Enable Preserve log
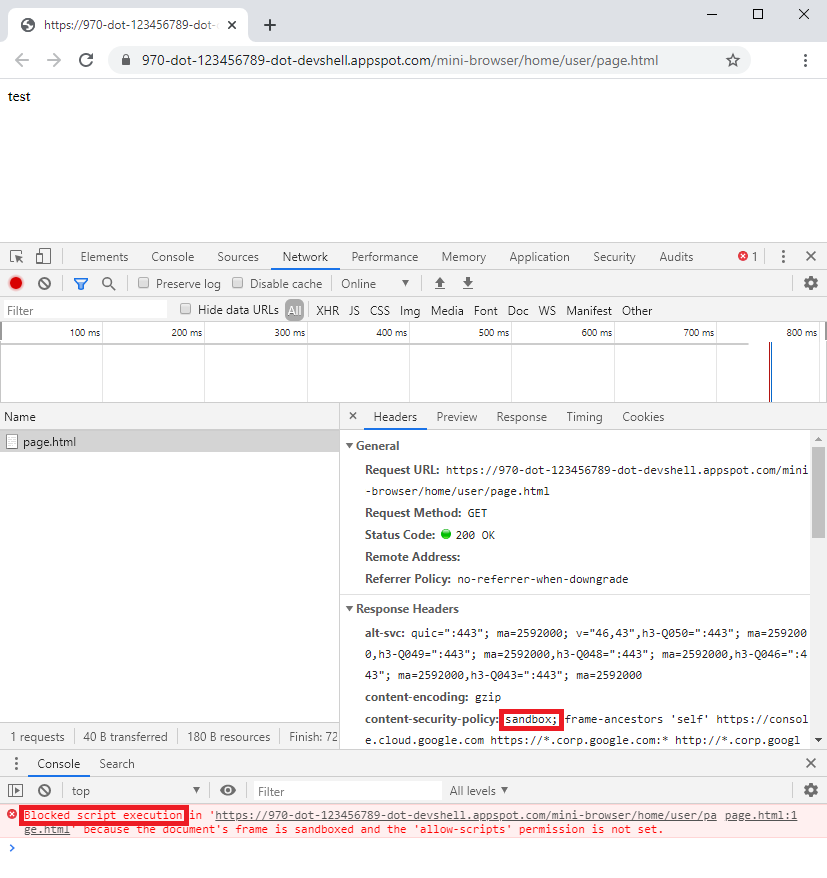 pos(143,283)
